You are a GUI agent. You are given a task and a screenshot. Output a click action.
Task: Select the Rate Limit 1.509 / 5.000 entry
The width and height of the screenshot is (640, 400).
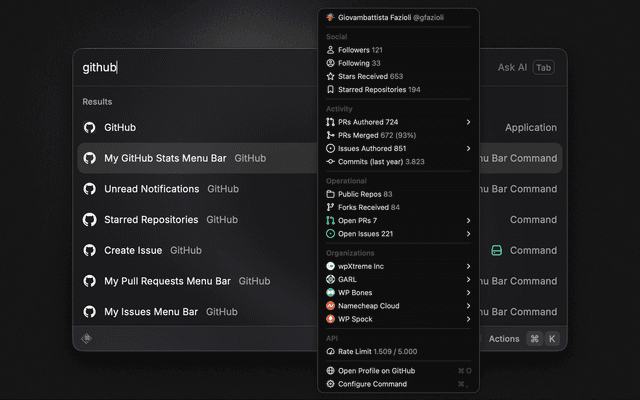click(x=398, y=351)
